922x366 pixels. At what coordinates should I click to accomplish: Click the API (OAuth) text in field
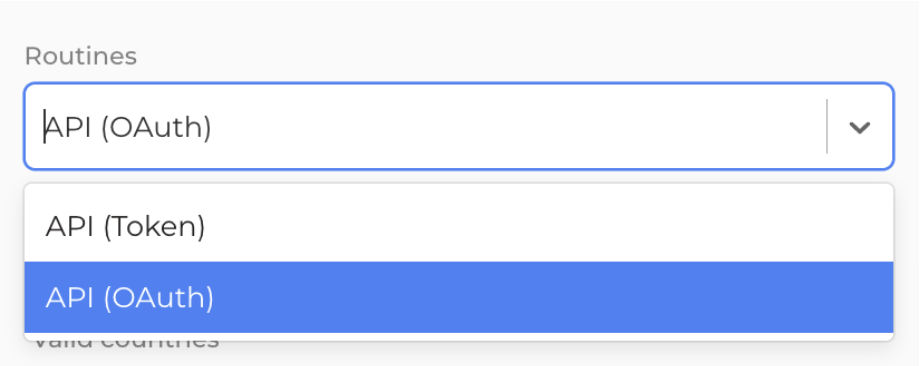tap(128, 127)
